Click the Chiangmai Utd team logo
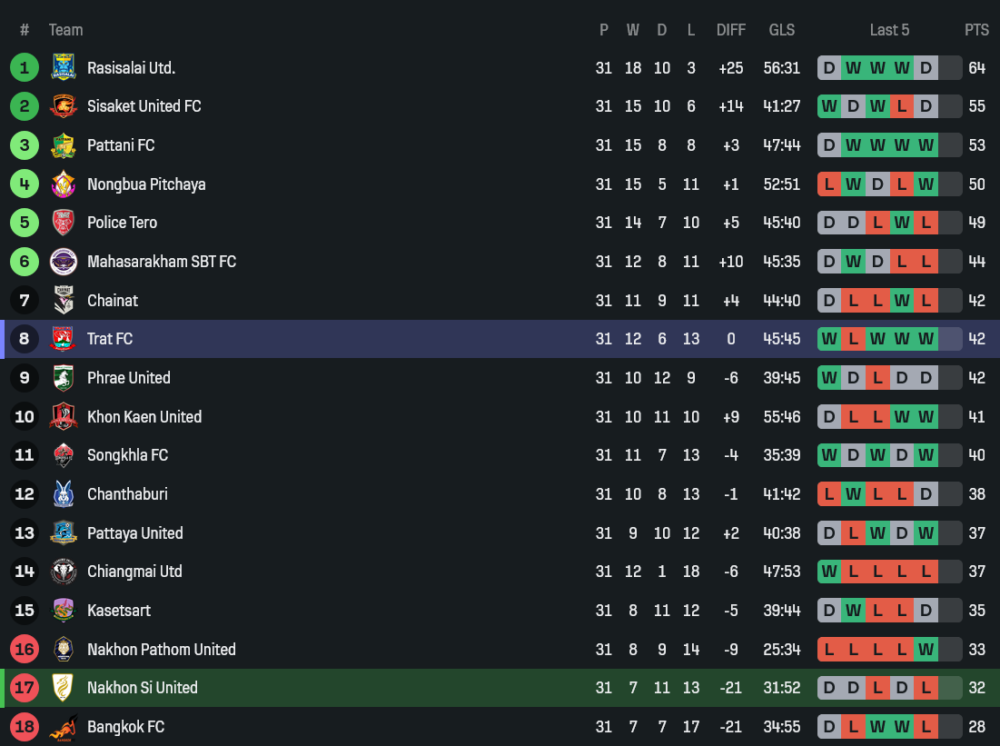Image resolution: width=1000 pixels, height=746 pixels. 63,571
